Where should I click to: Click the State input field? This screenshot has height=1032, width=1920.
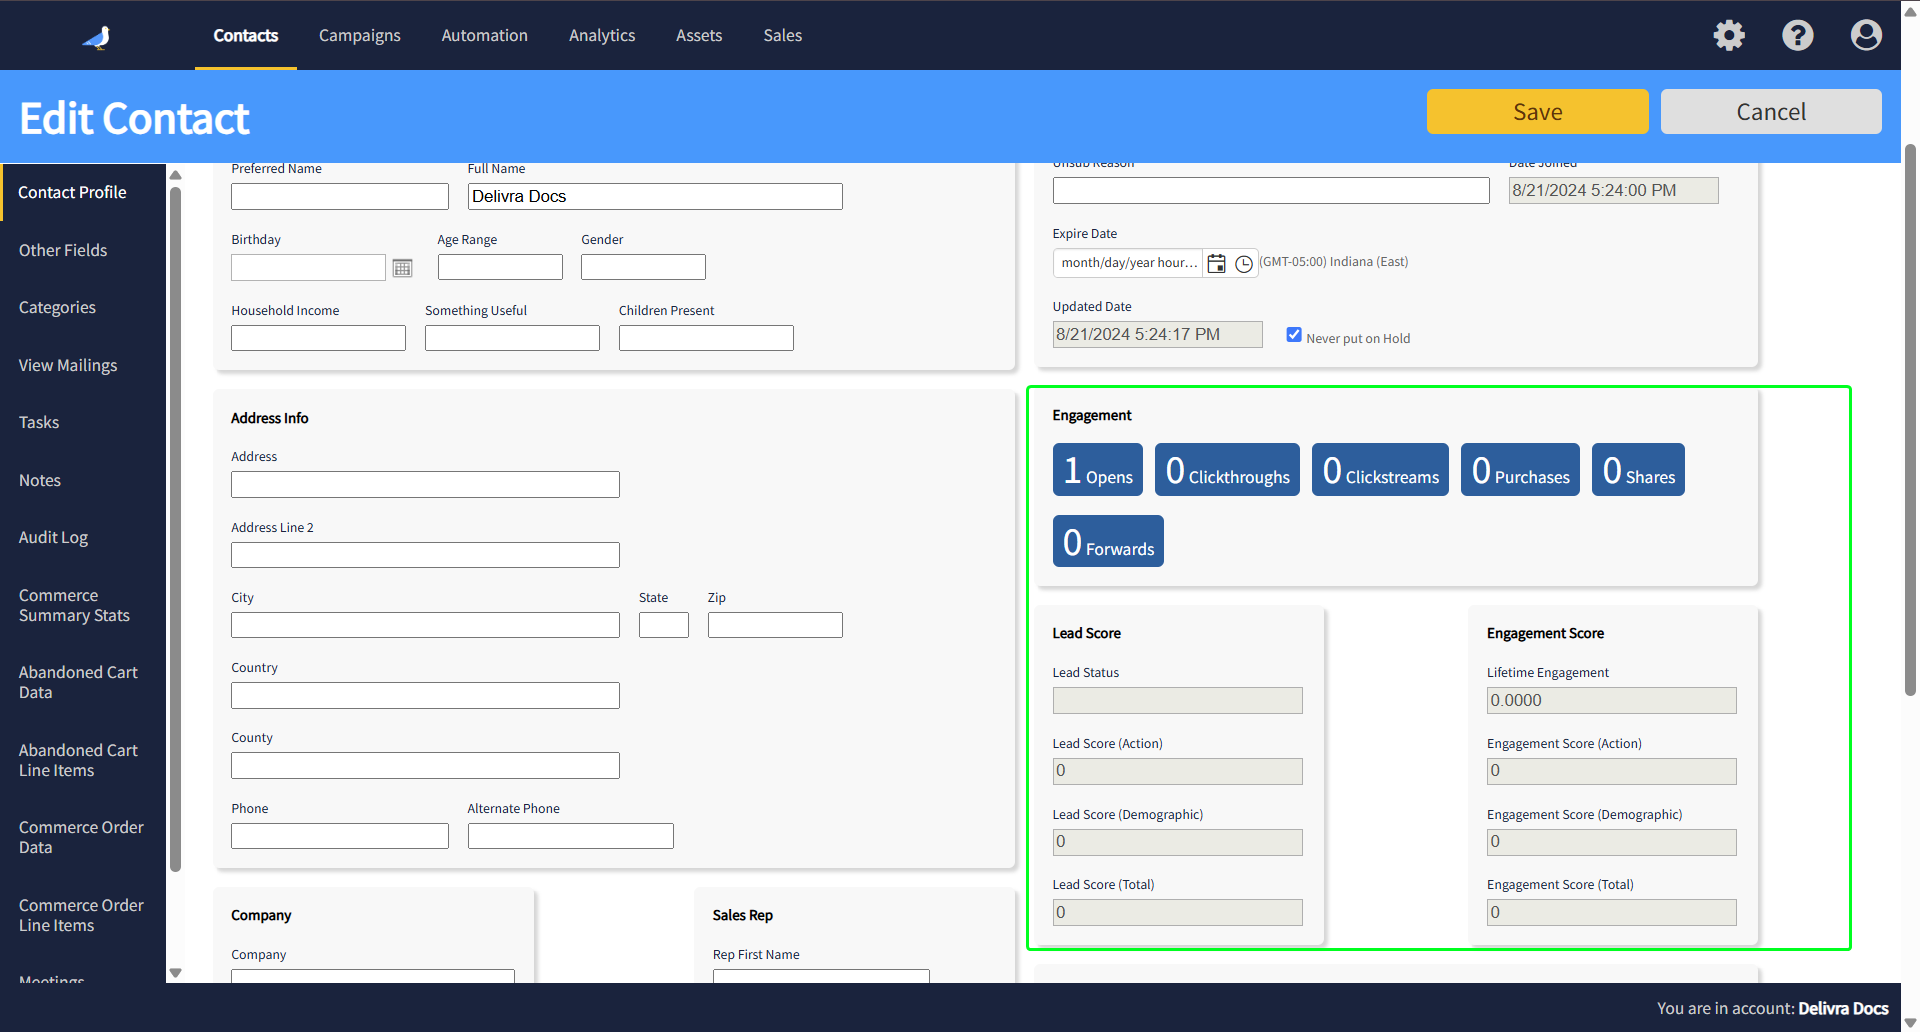coord(664,625)
